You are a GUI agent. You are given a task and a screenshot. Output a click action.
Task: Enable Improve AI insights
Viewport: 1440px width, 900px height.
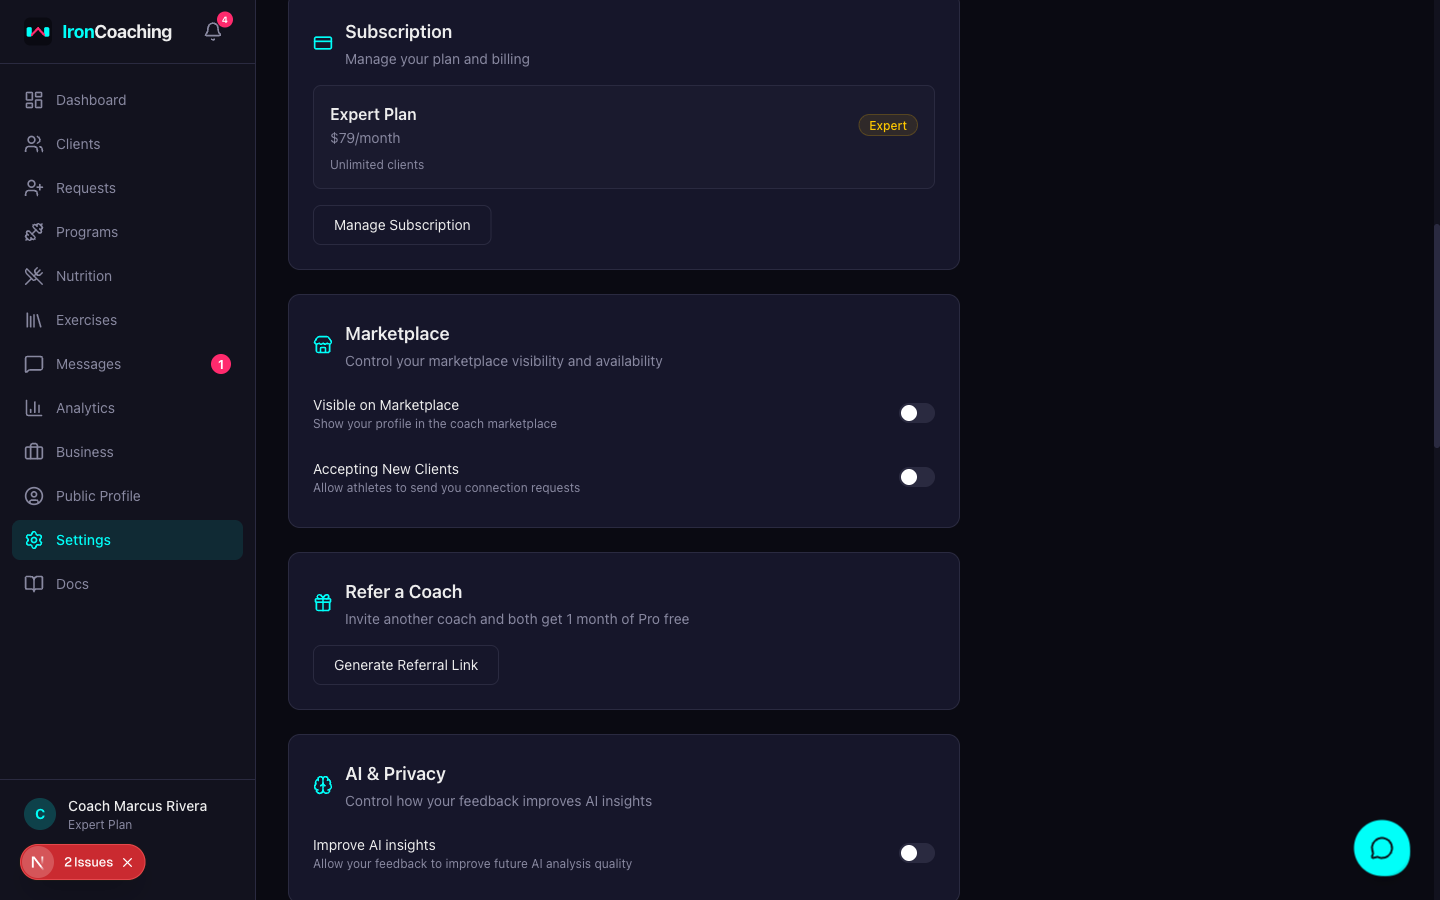916,852
